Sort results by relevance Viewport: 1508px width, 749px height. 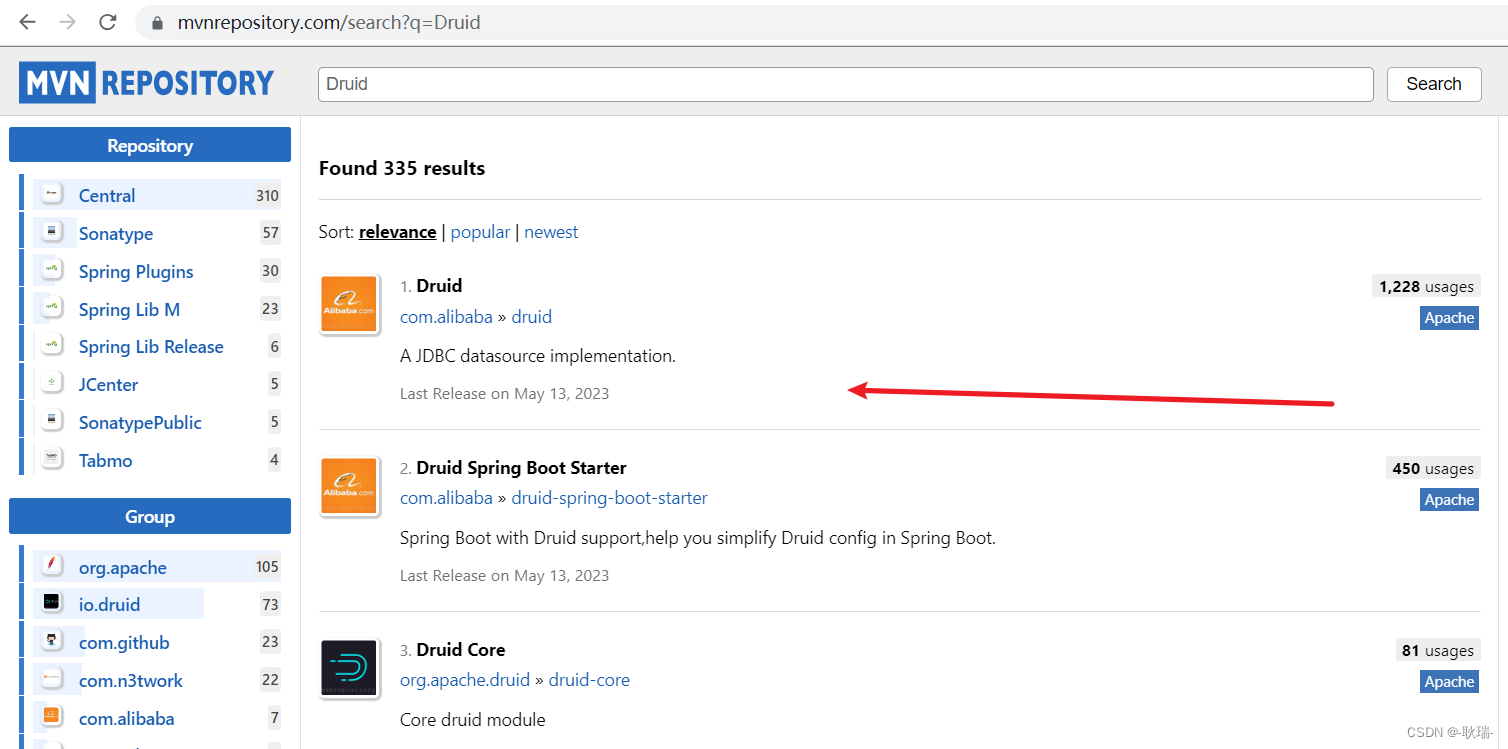point(398,232)
